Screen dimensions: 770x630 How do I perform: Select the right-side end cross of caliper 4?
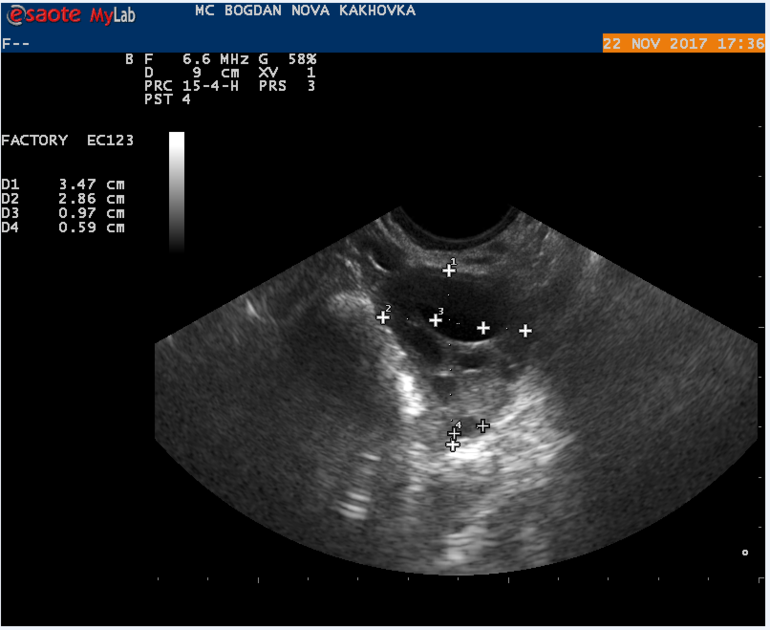coord(483,426)
